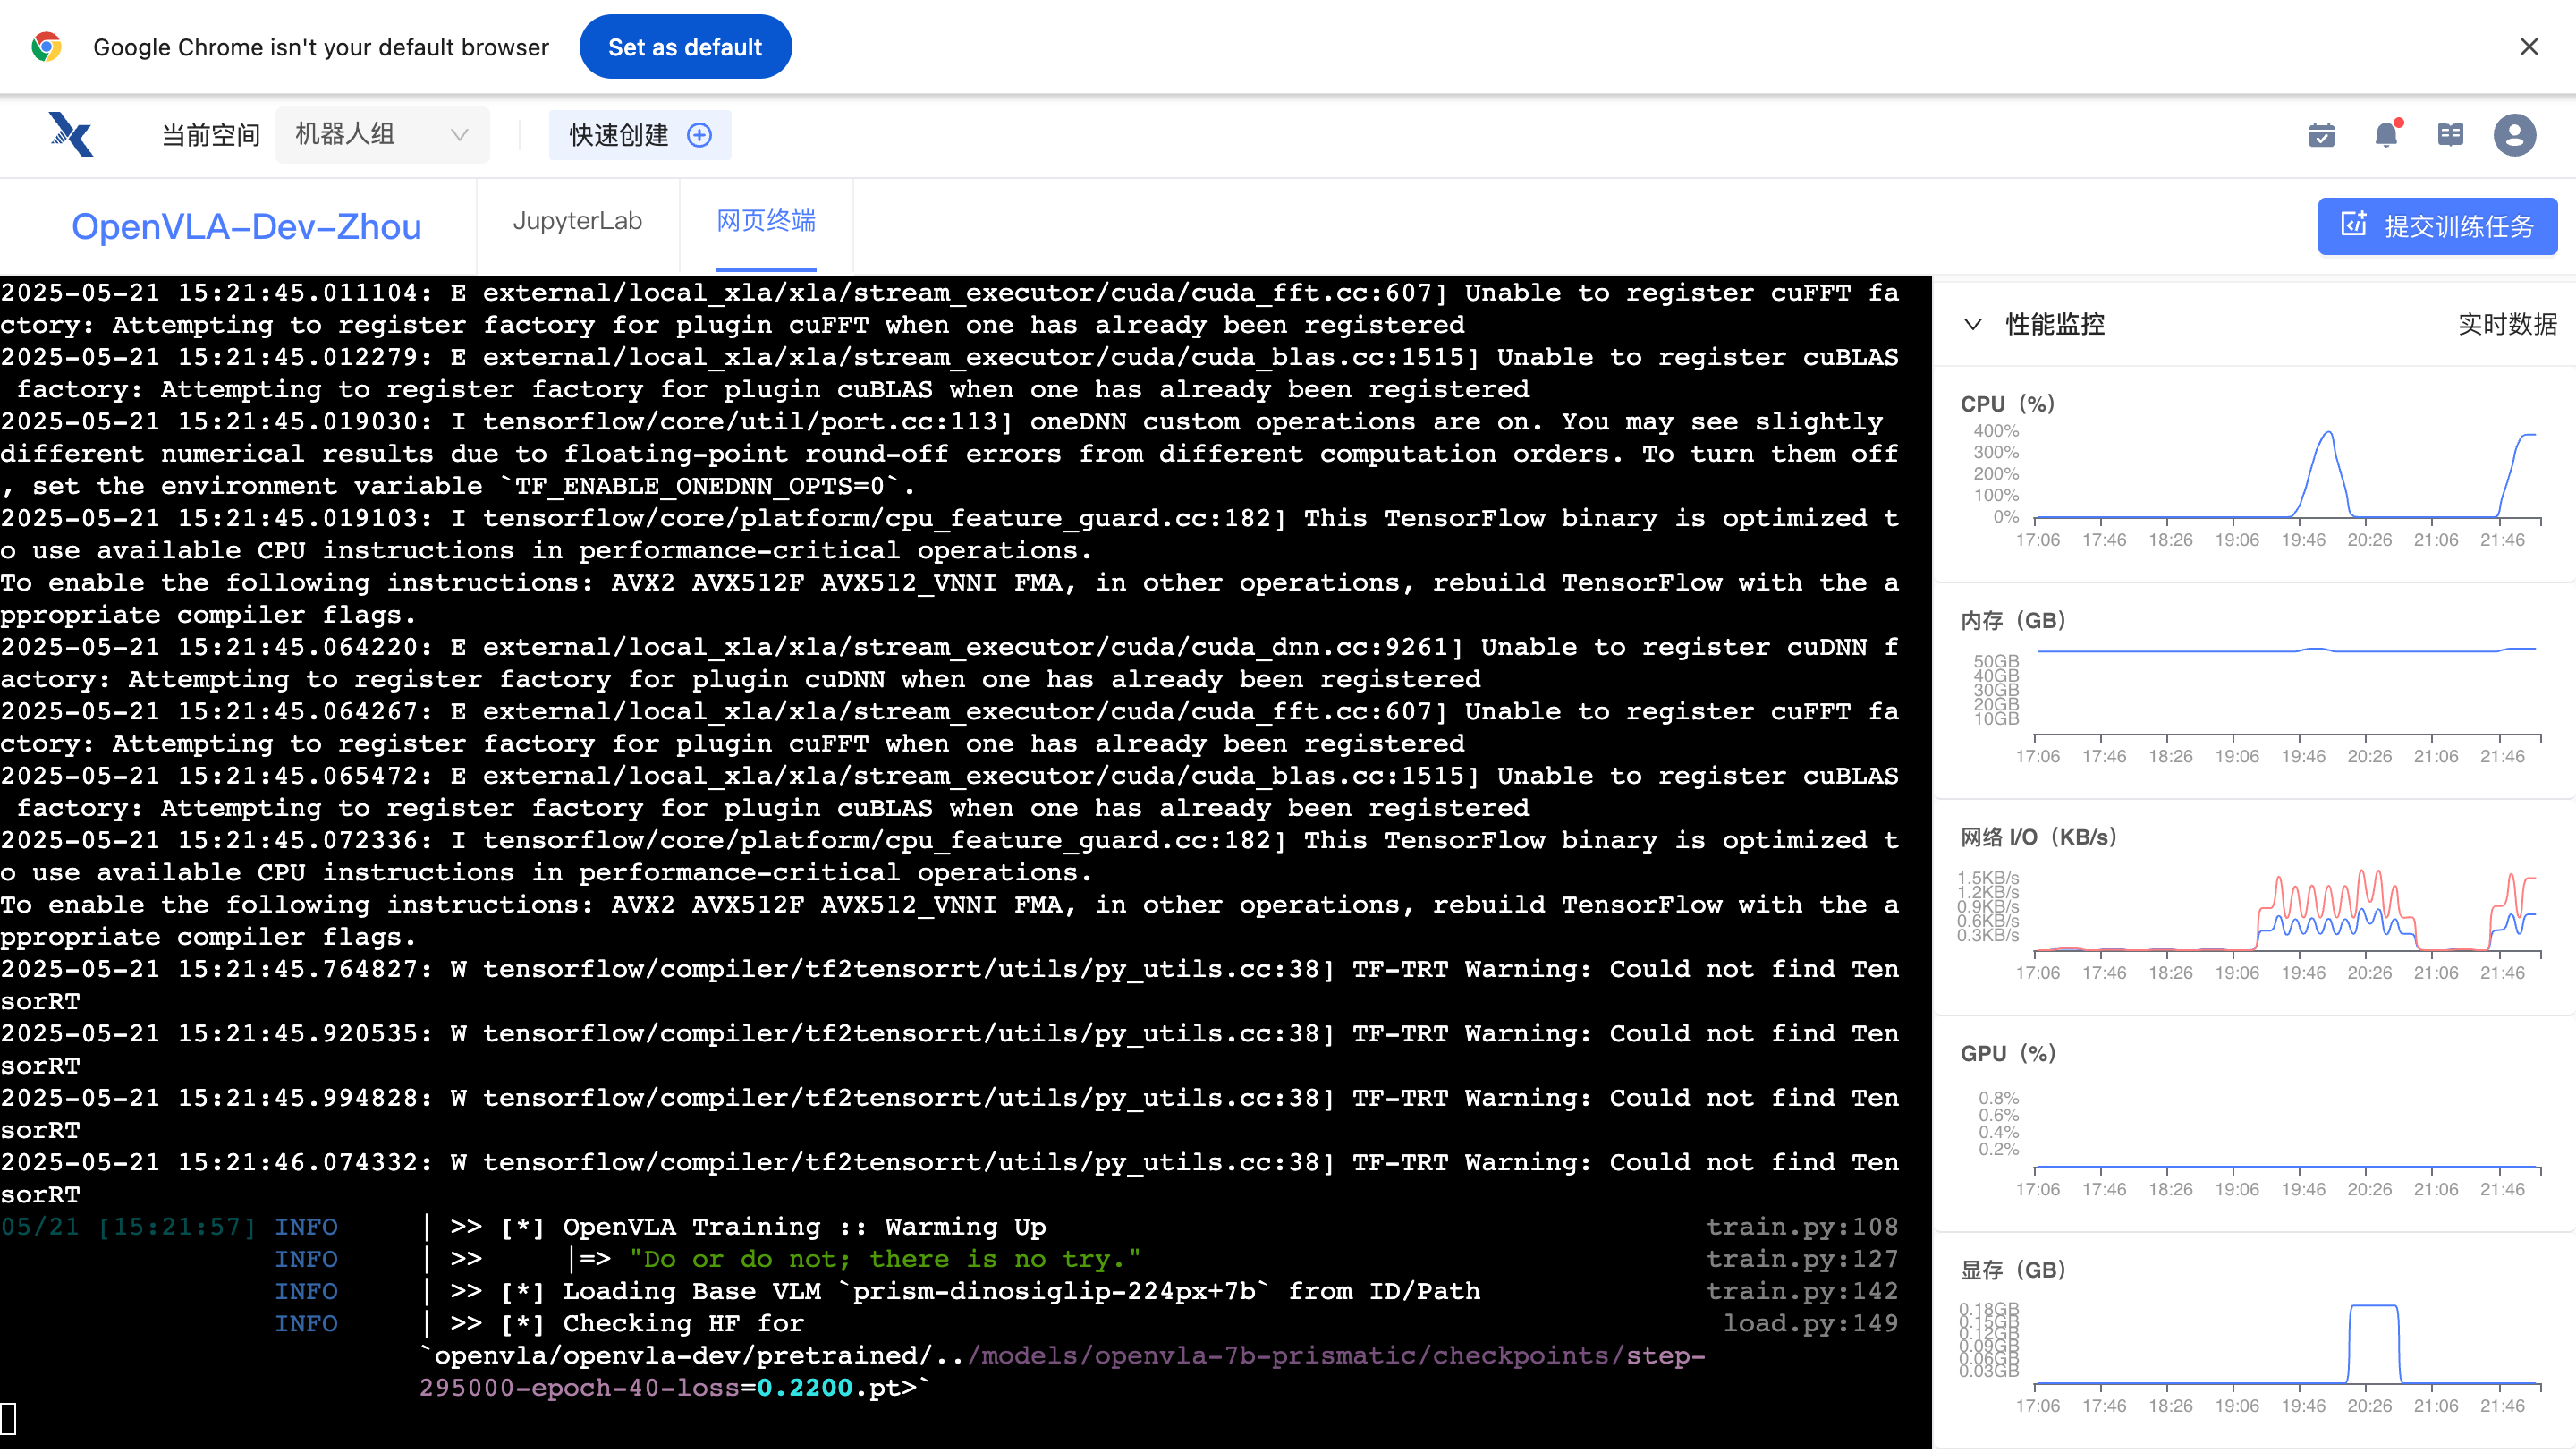Select the 网页终端 tab
2576x1453 pixels.
tap(766, 221)
